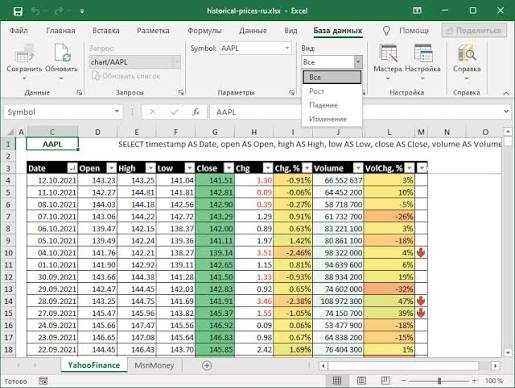515x388 pixels.
Task: Click the formula bar containing AAPL
Action: pos(355,112)
